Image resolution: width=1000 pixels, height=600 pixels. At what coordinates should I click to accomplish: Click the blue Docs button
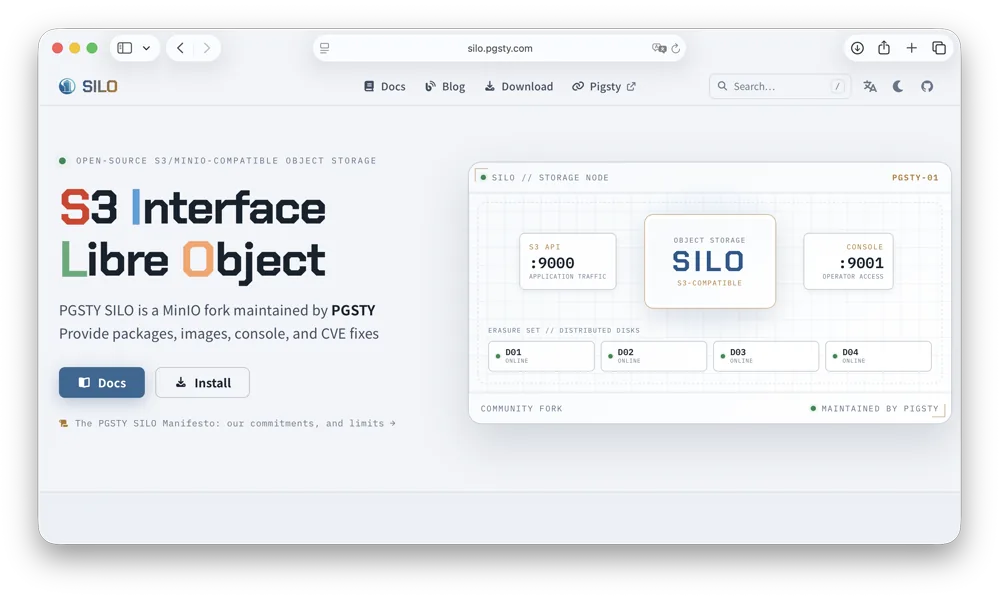pos(102,383)
